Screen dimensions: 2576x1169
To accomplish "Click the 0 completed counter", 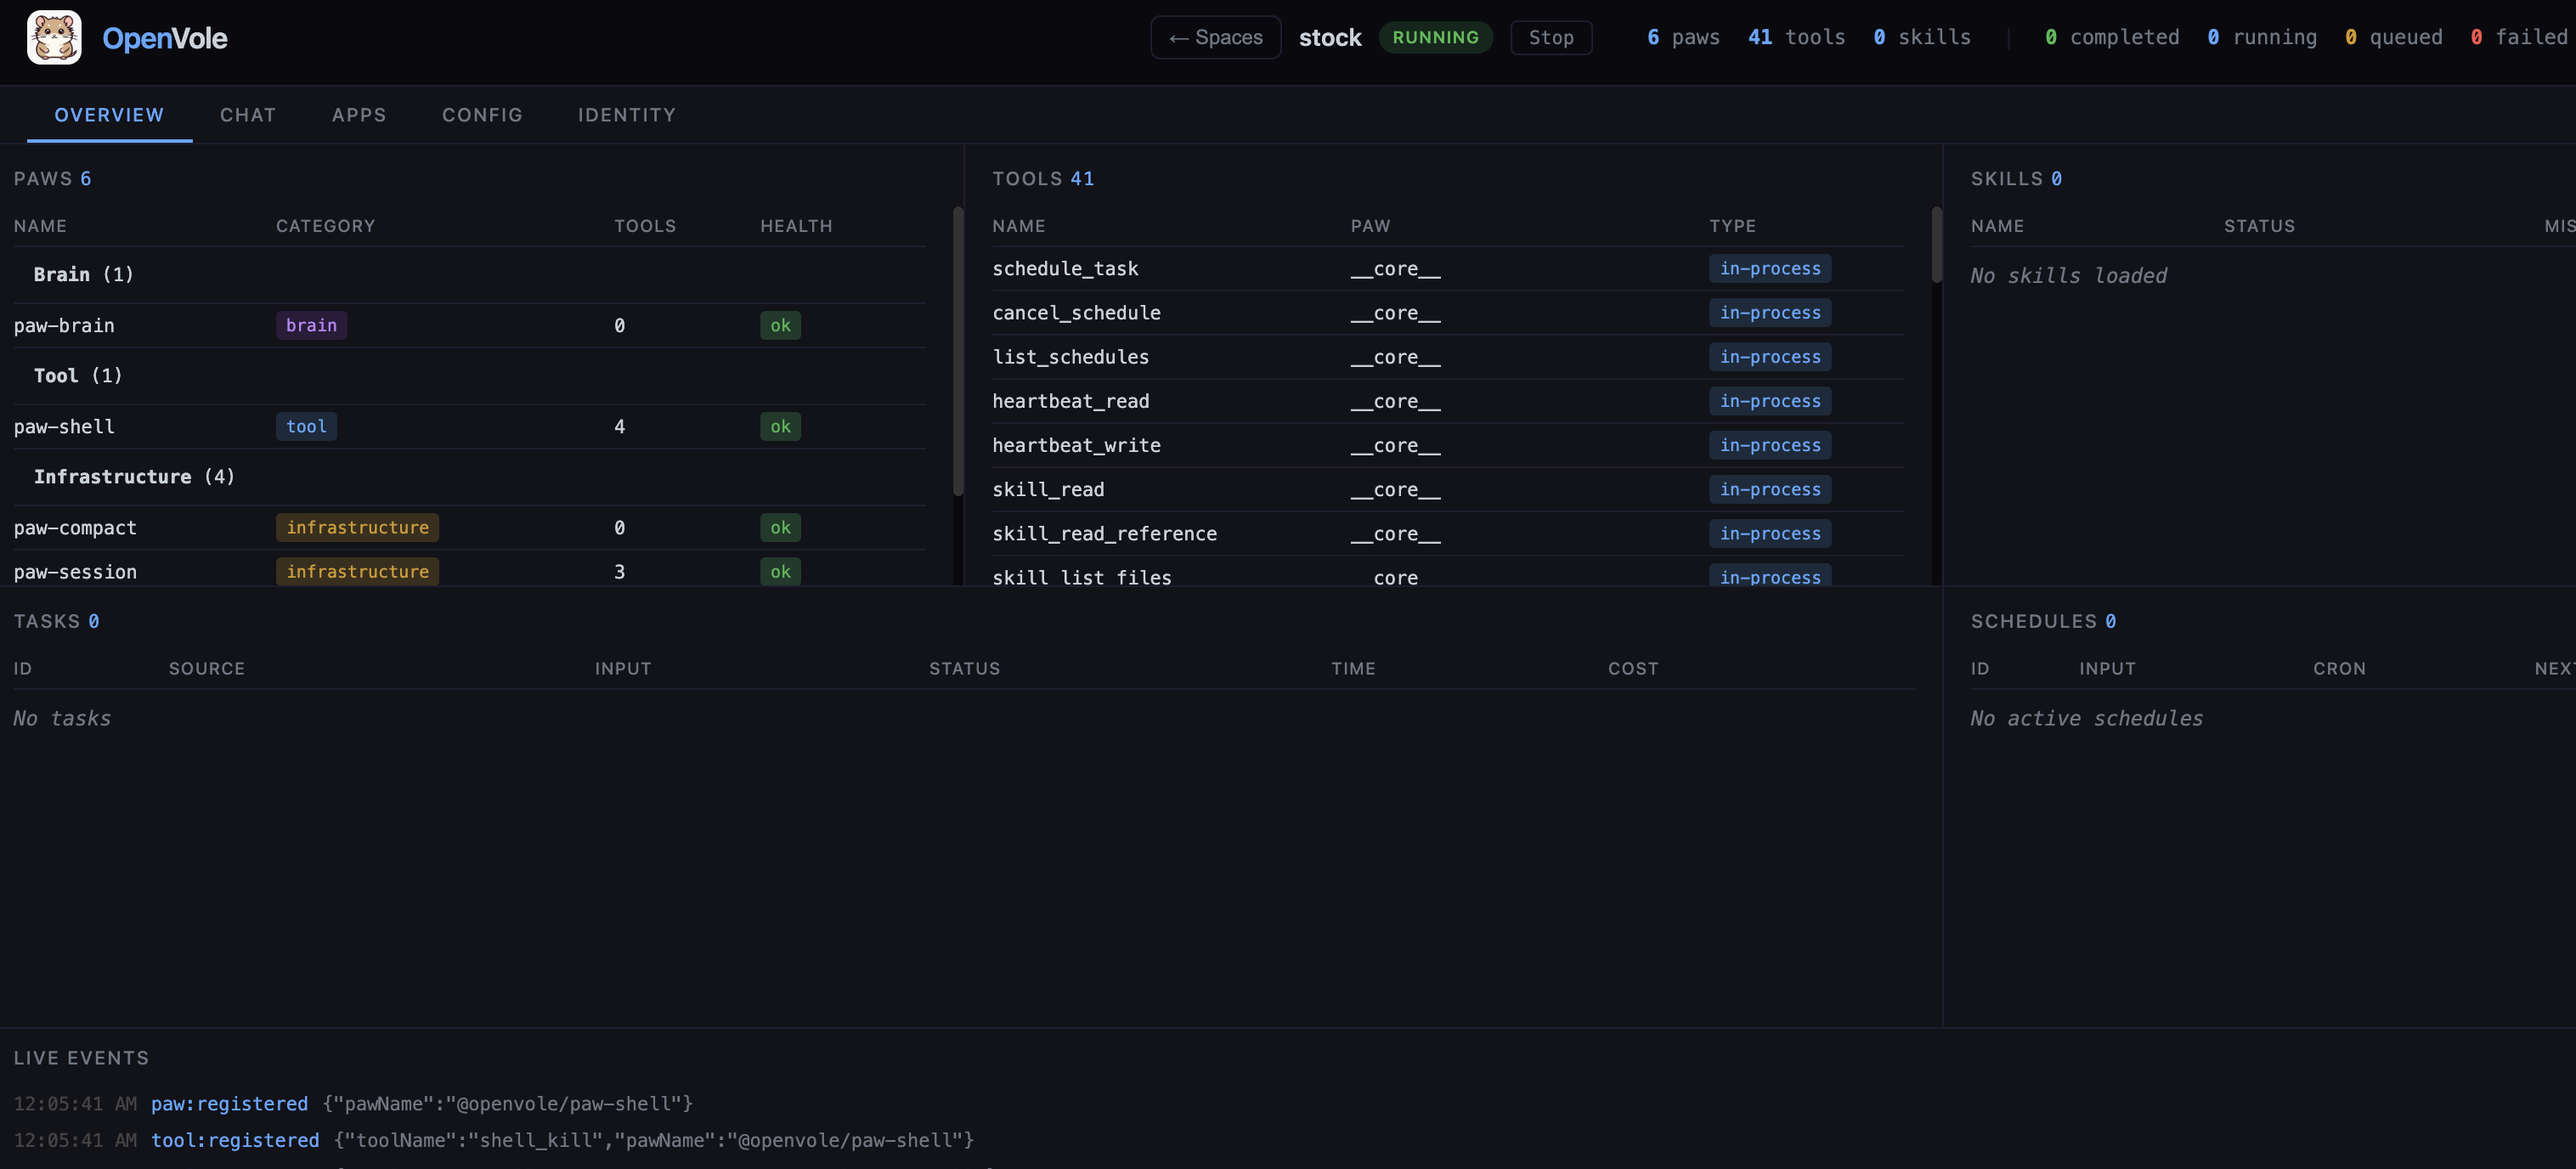I will [2112, 37].
